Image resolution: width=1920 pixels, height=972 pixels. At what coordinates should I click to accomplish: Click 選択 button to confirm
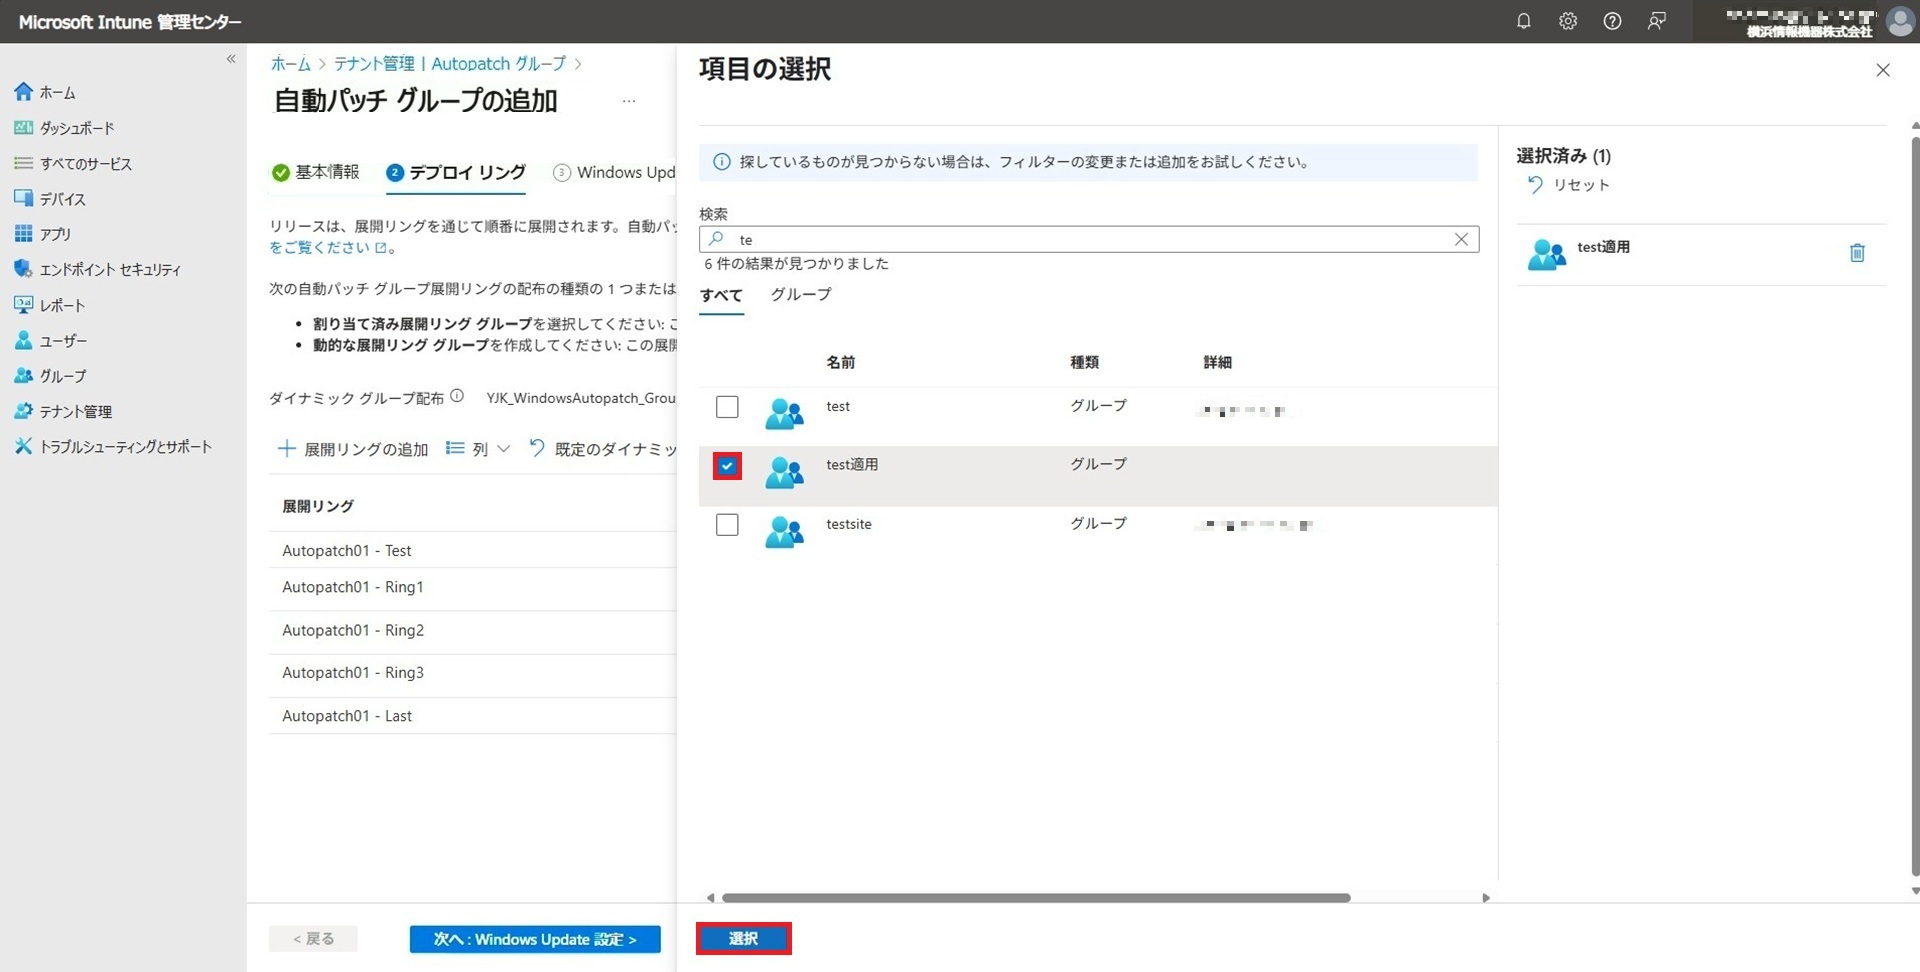pyautogui.click(x=743, y=938)
